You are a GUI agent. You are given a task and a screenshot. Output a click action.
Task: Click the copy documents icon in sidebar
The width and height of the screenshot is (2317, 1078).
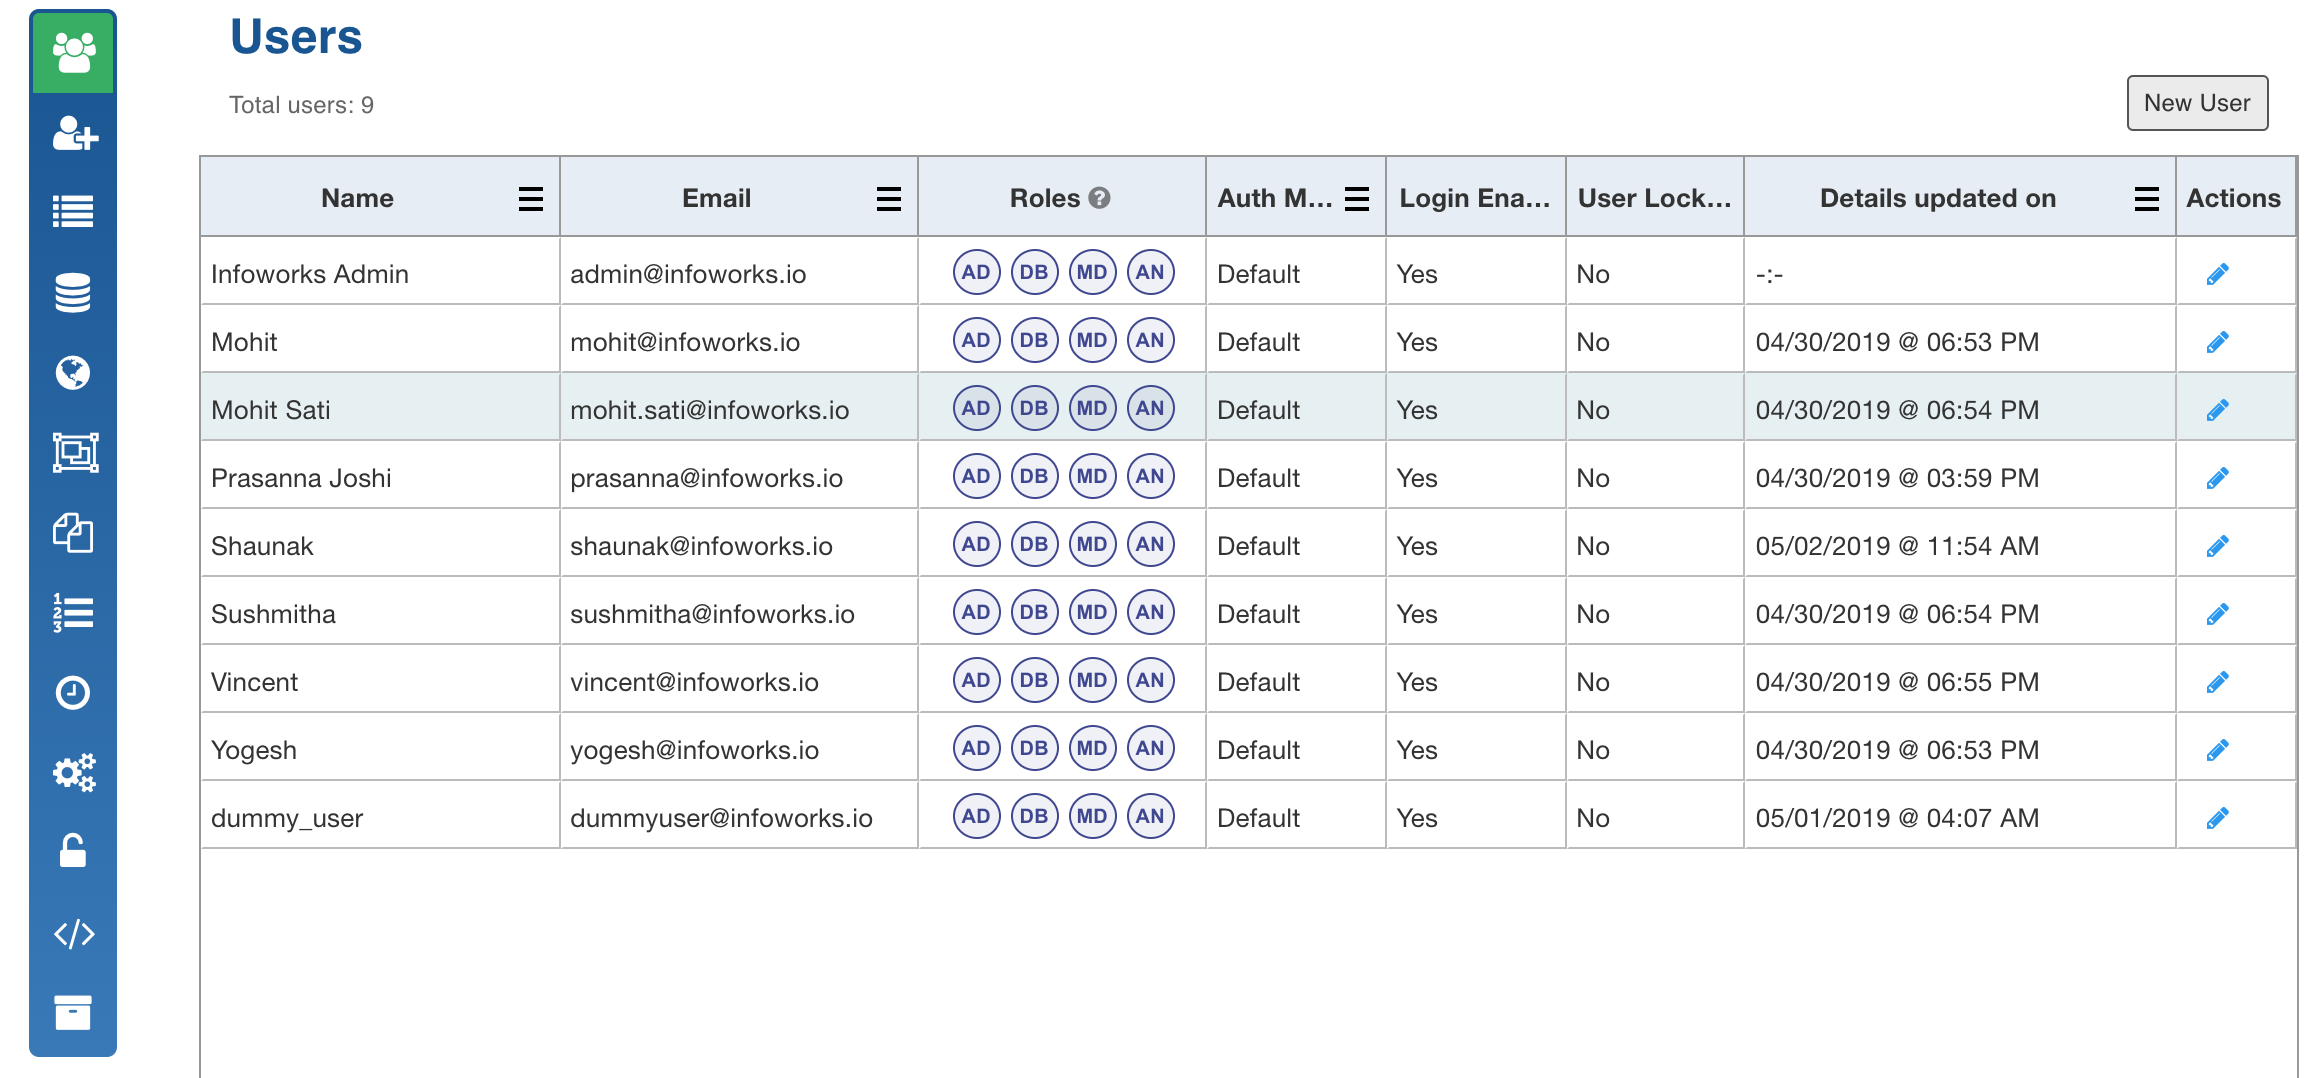pos(73,532)
